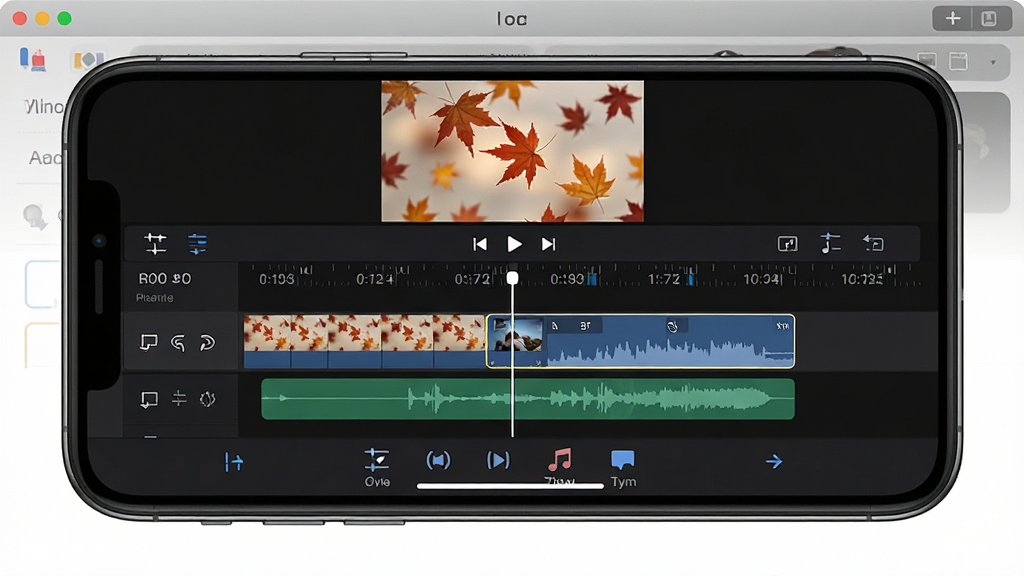Select the yellow-outlined blue waveform clip
1024x576 pixels.
coord(641,342)
